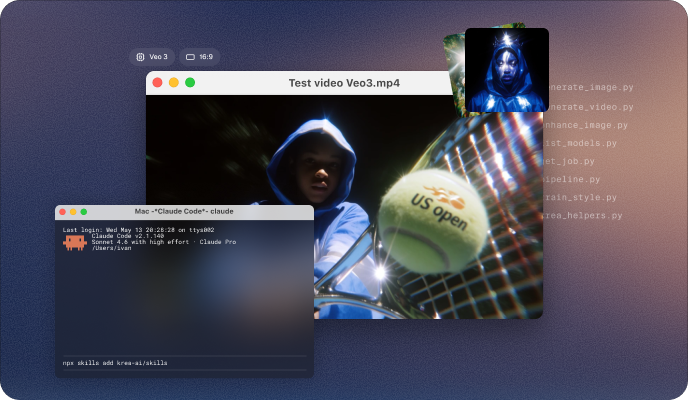Minimize the Test video Veo3.mp4 window
This screenshot has height=400, width=688.
[174, 82]
